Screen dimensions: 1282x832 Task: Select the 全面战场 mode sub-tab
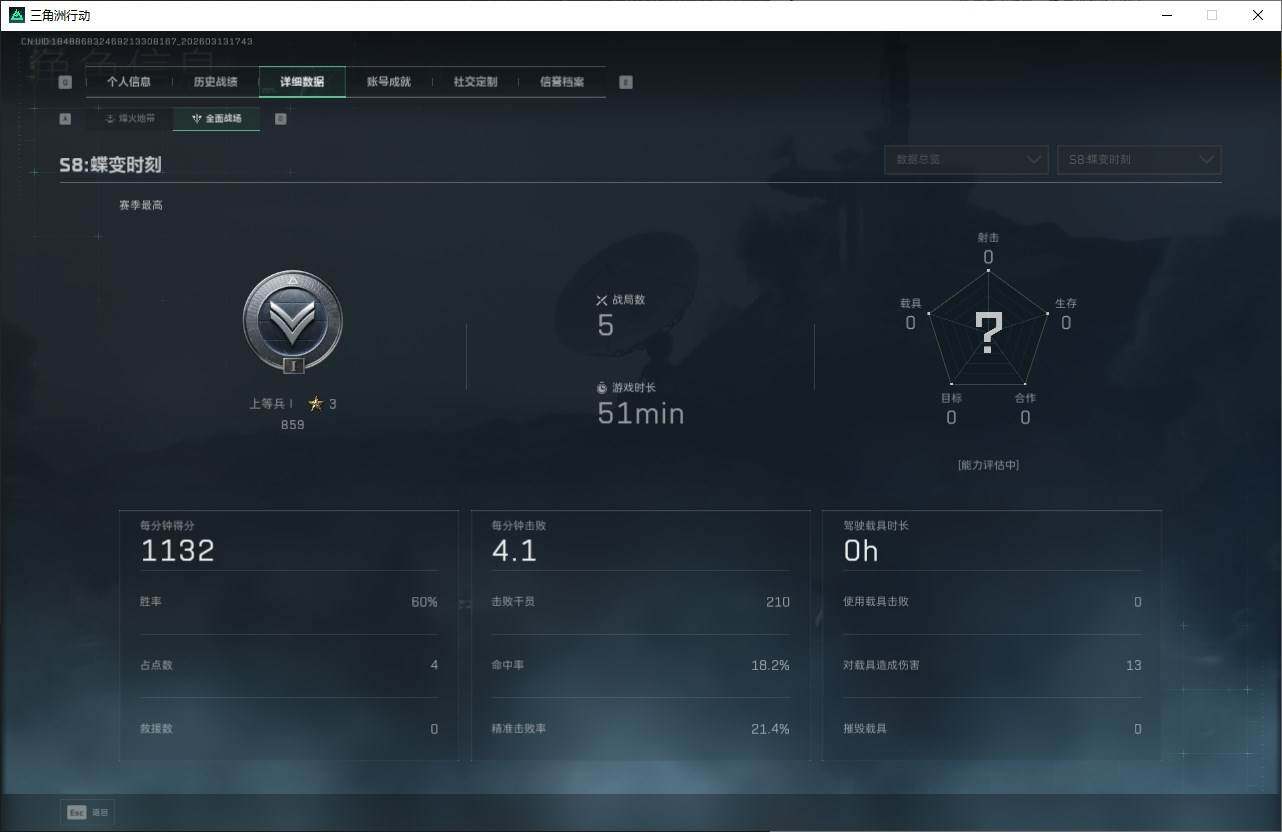(216, 118)
